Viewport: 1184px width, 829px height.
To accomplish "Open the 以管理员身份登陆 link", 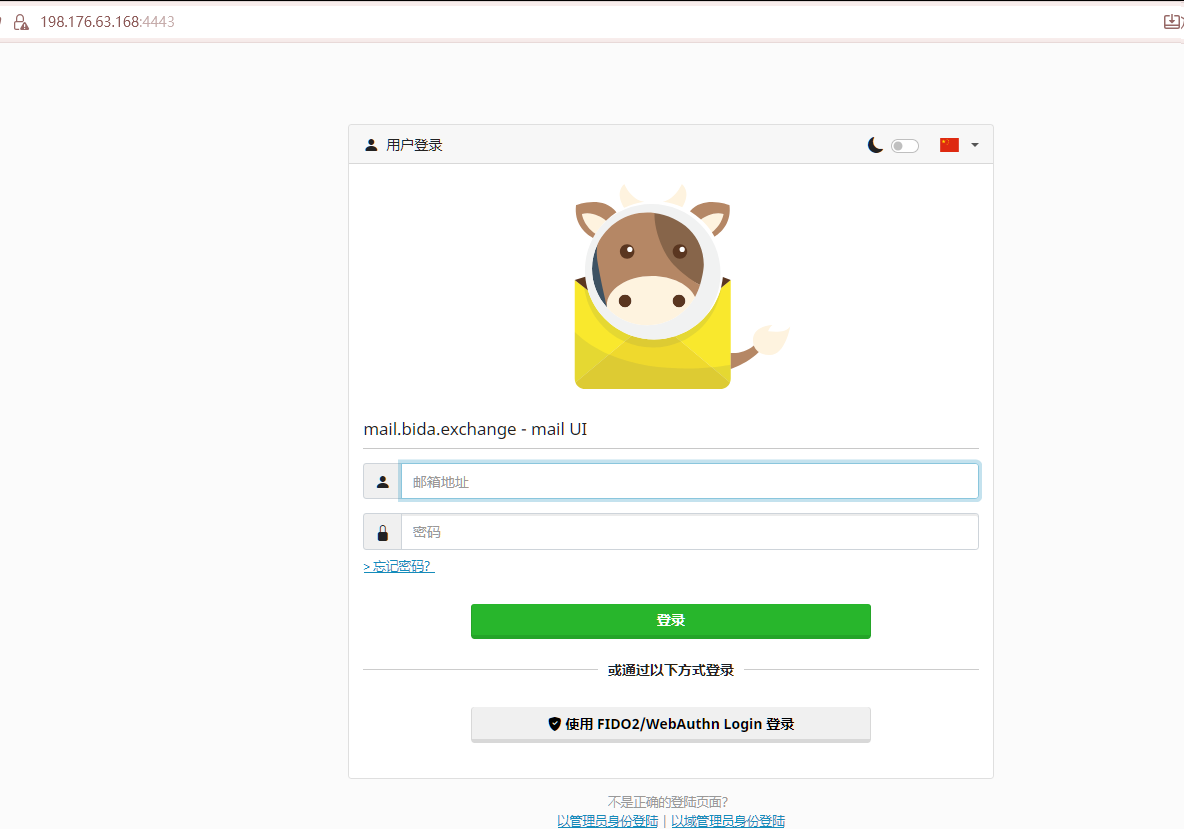I will [607, 821].
